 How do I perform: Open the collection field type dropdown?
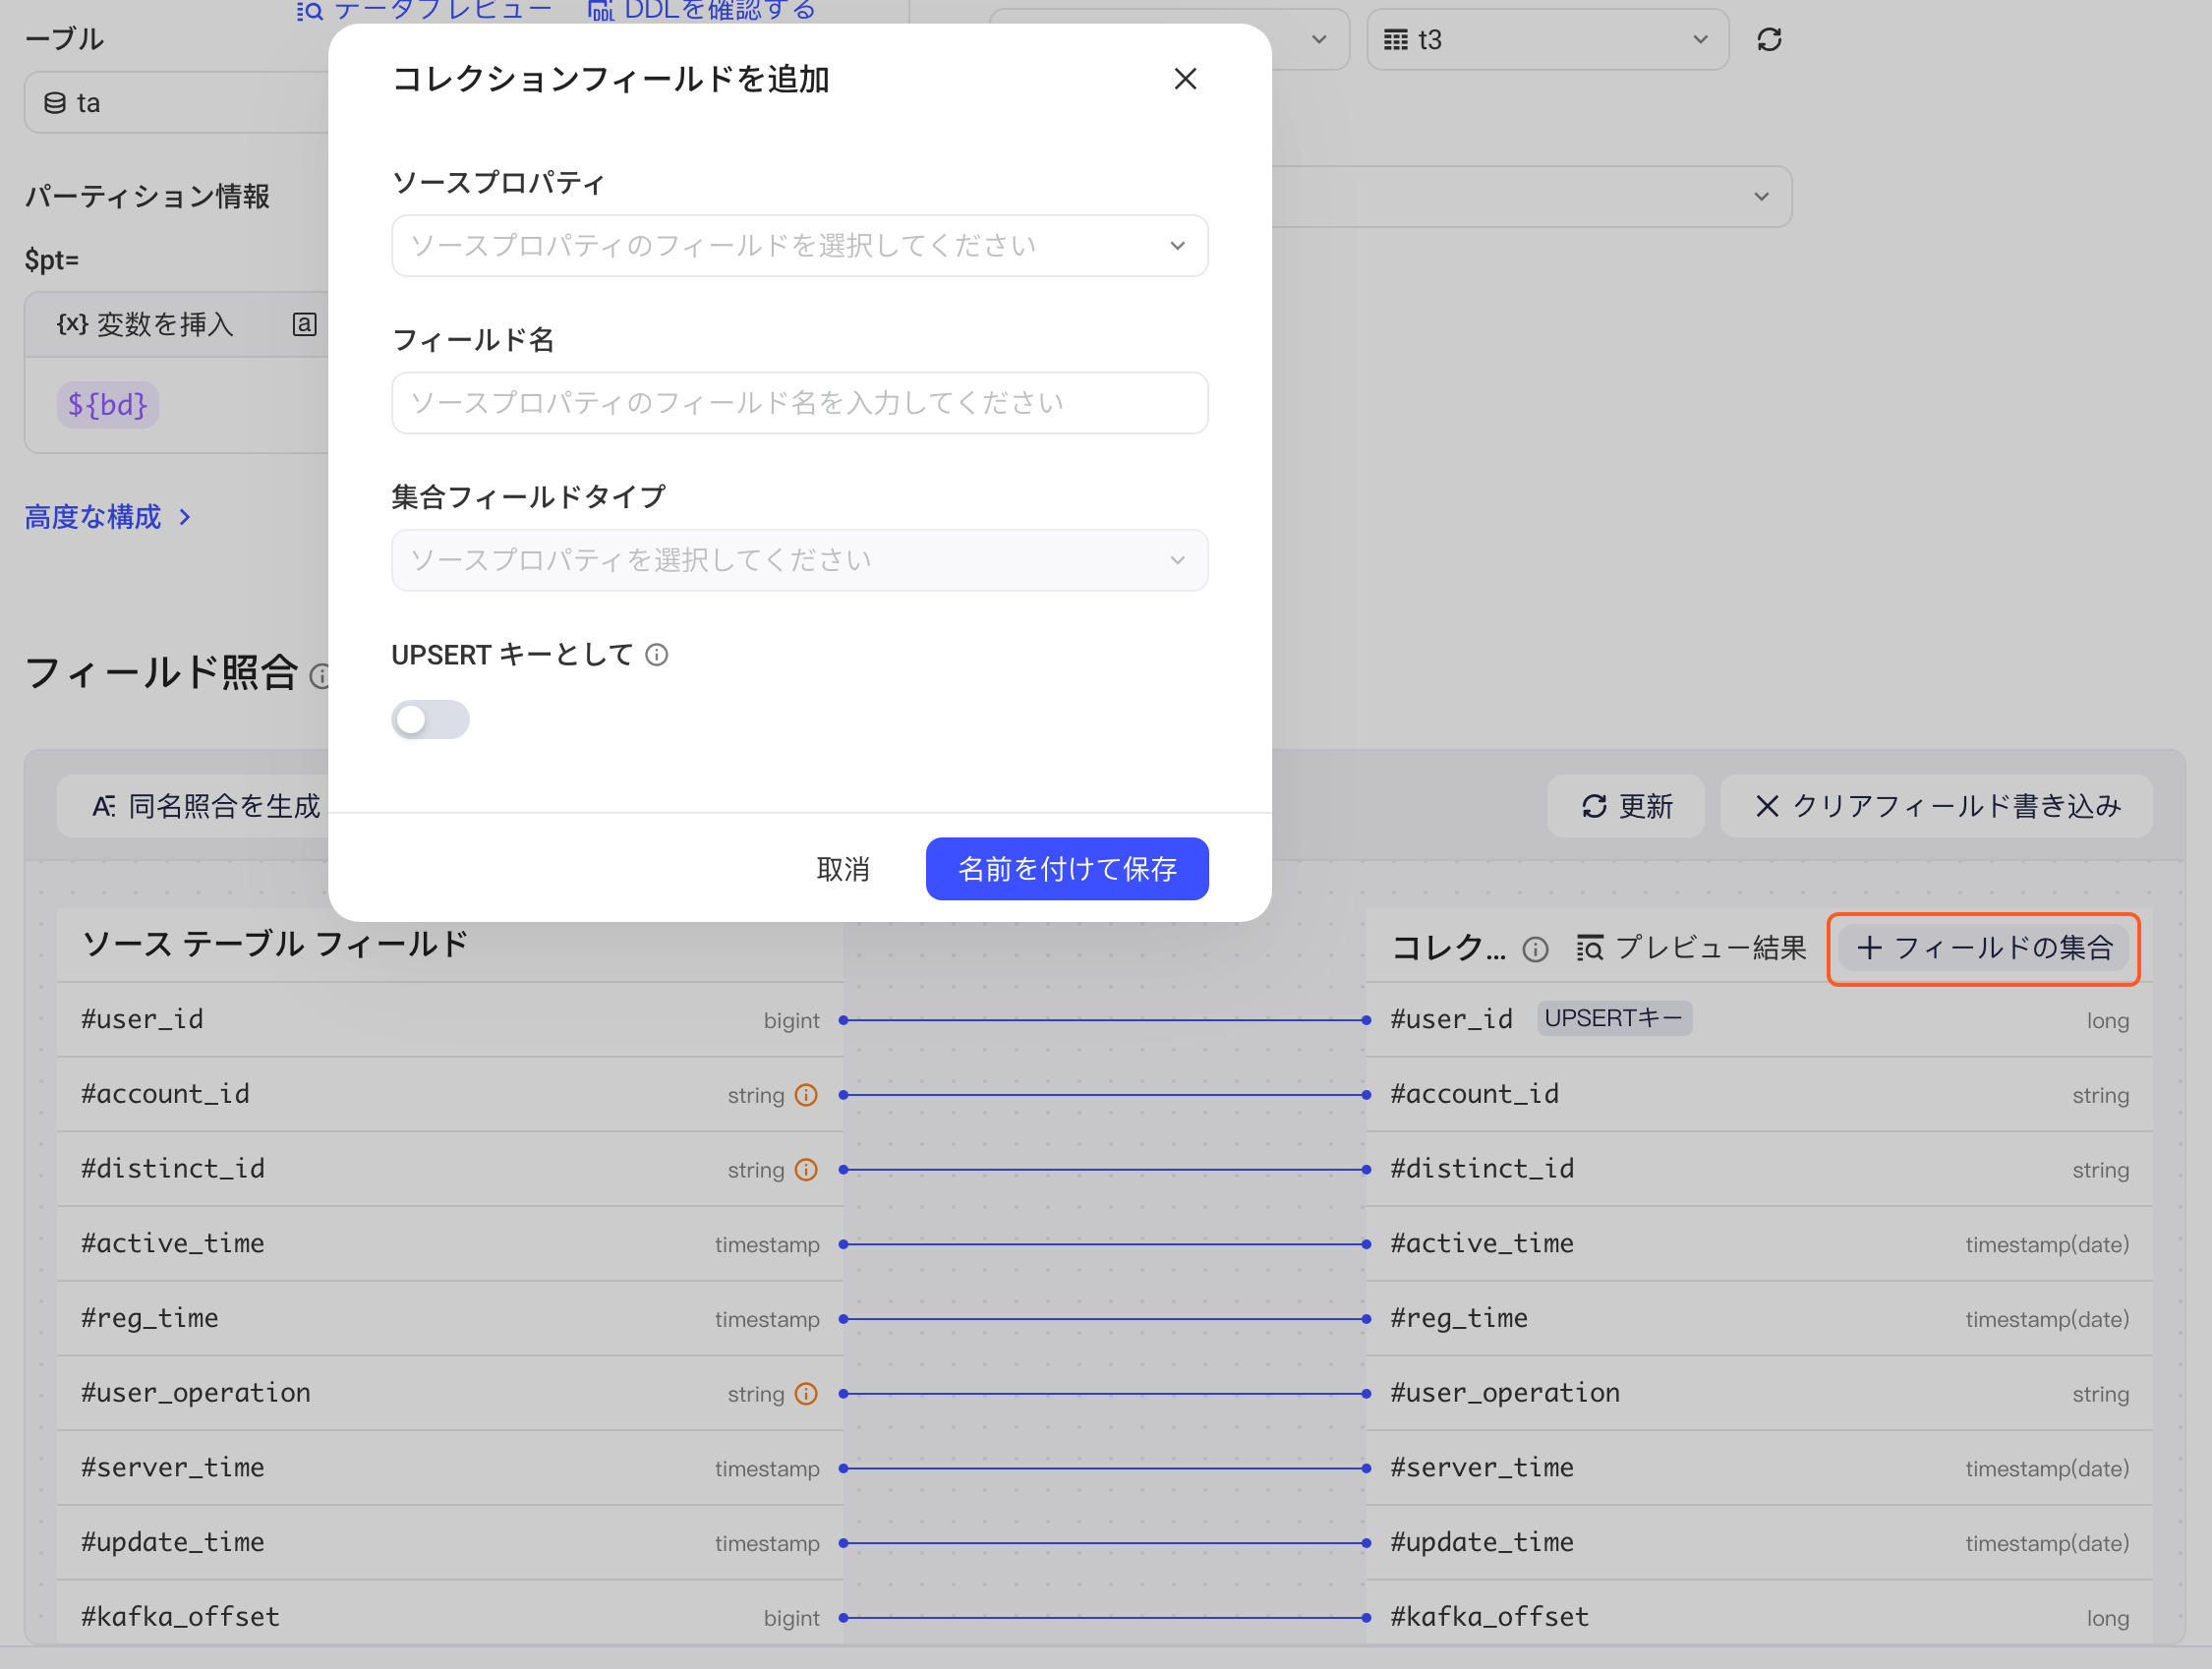(799, 560)
